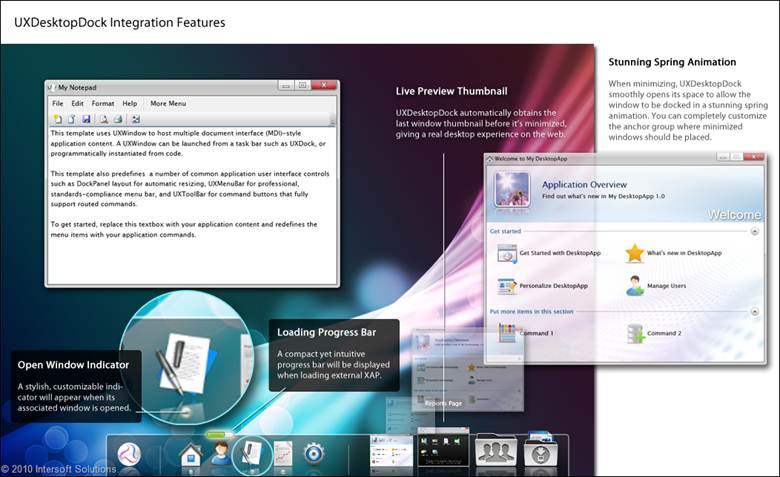
Task: Open the user person icon in the dock
Action: coord(220,453)
